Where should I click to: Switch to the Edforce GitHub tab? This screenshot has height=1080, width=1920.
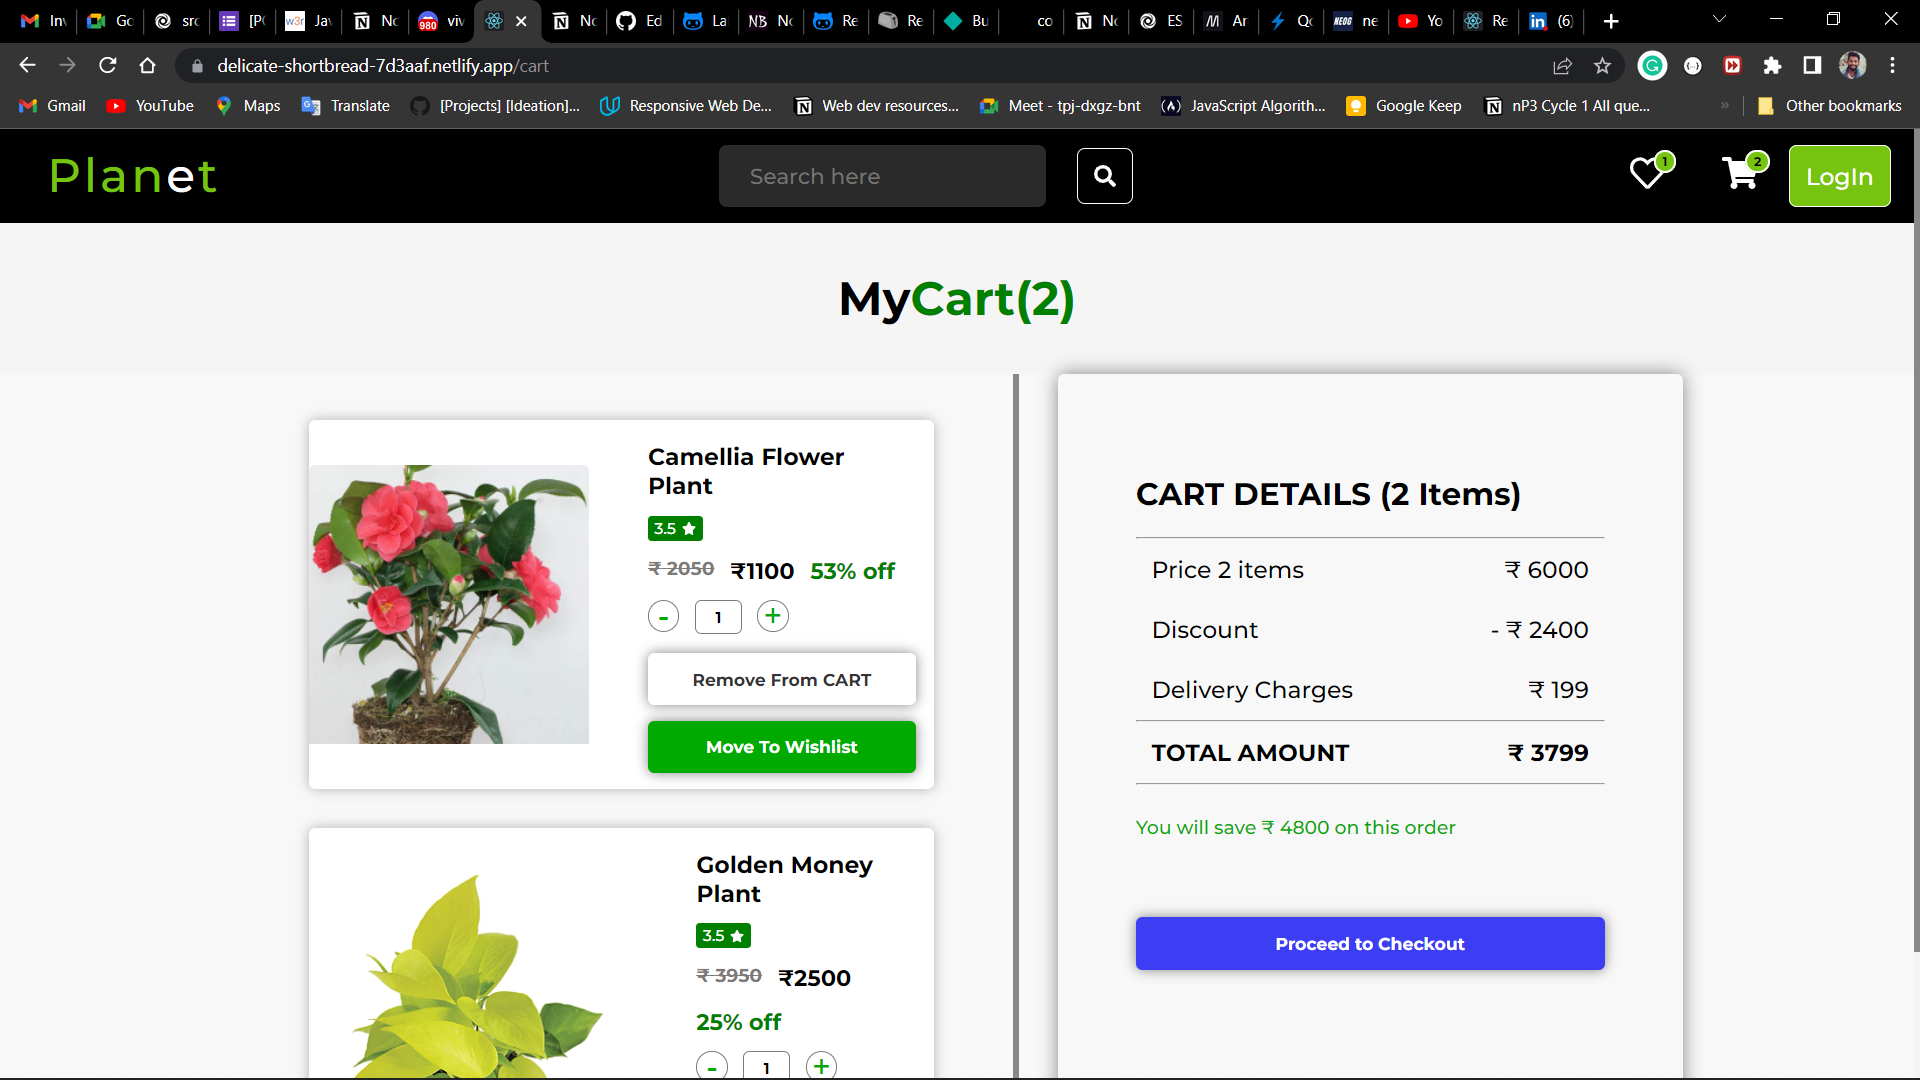[640, 20]
